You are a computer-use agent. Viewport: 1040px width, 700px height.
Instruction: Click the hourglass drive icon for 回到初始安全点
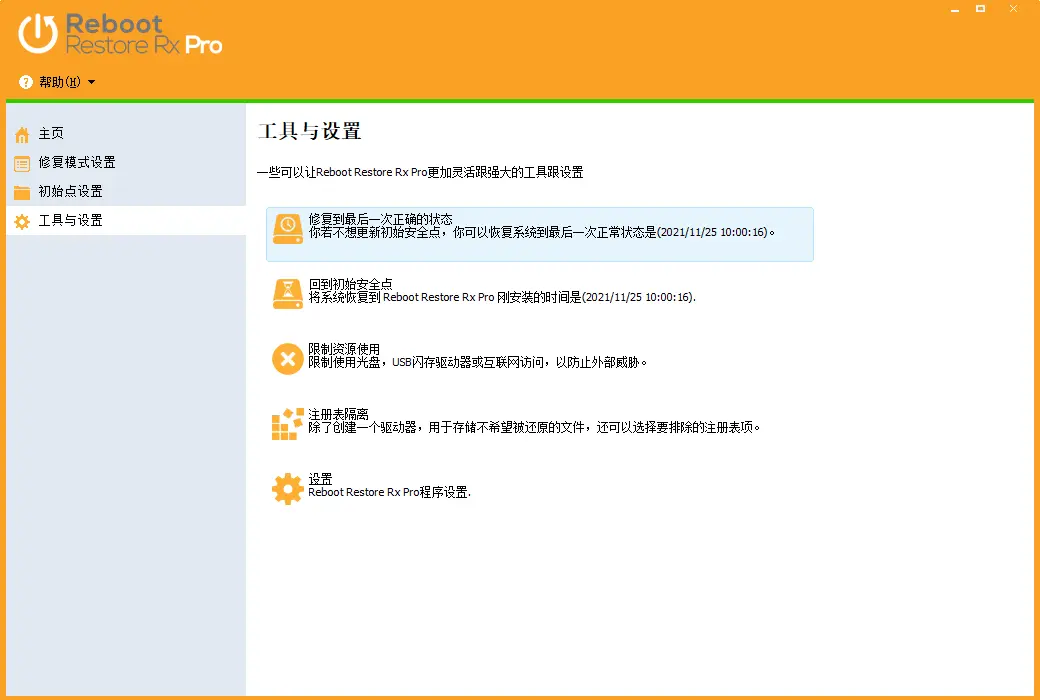(x=288, y=294)
